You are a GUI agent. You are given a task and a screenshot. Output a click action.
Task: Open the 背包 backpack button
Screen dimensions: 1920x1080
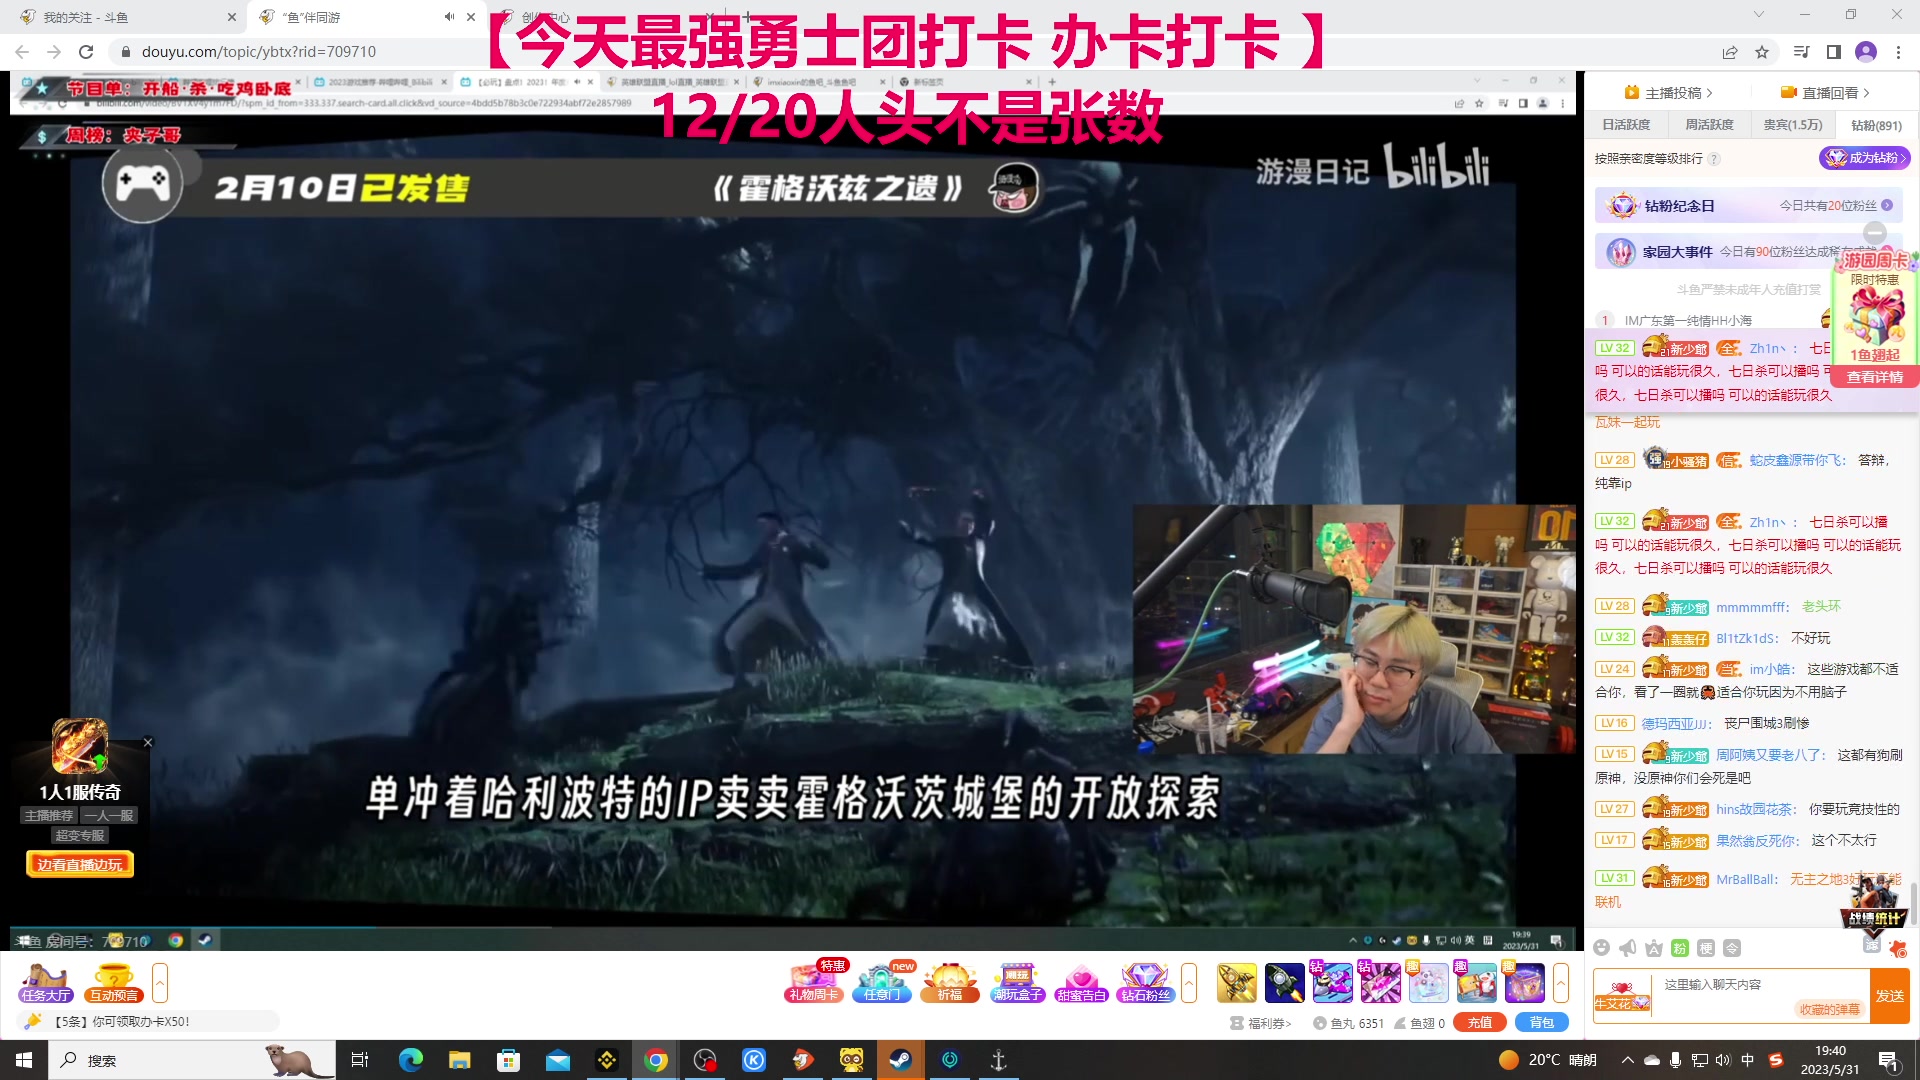1542,1023
